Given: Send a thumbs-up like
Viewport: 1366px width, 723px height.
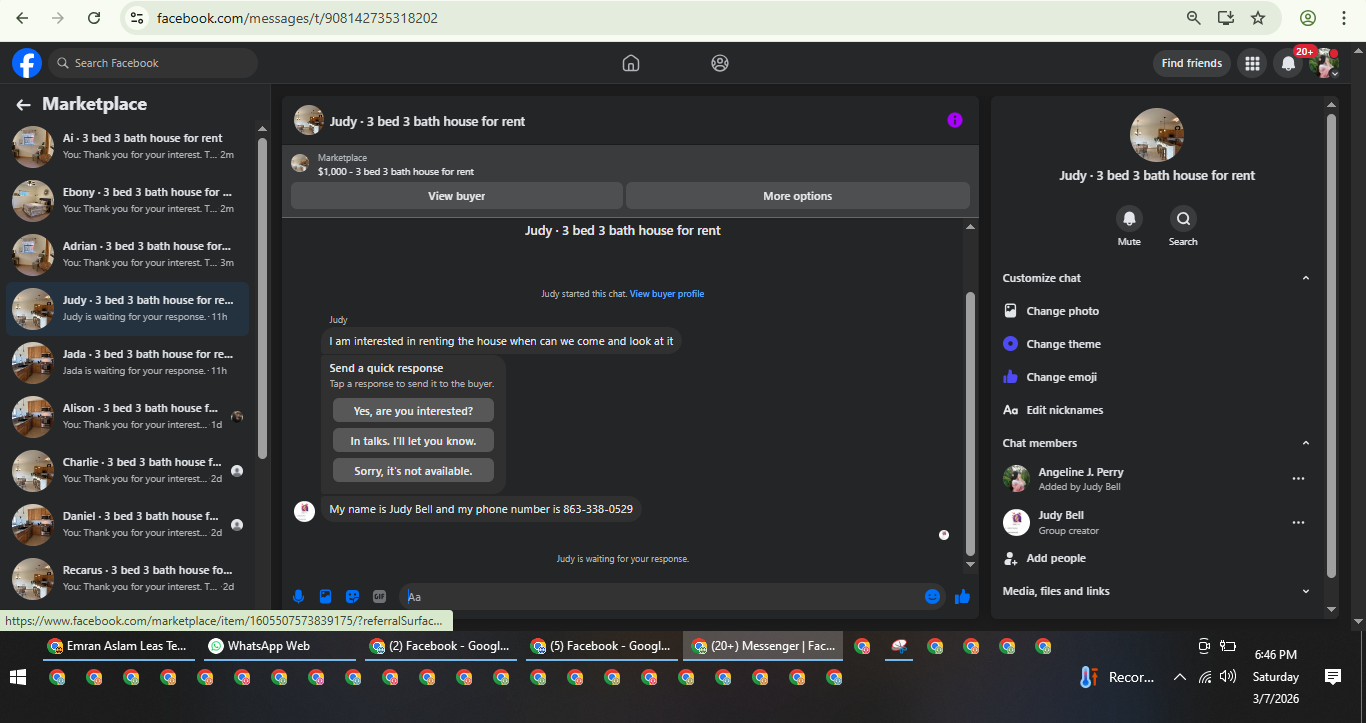Looking at the screenshot, I should [x=962, y=596].
